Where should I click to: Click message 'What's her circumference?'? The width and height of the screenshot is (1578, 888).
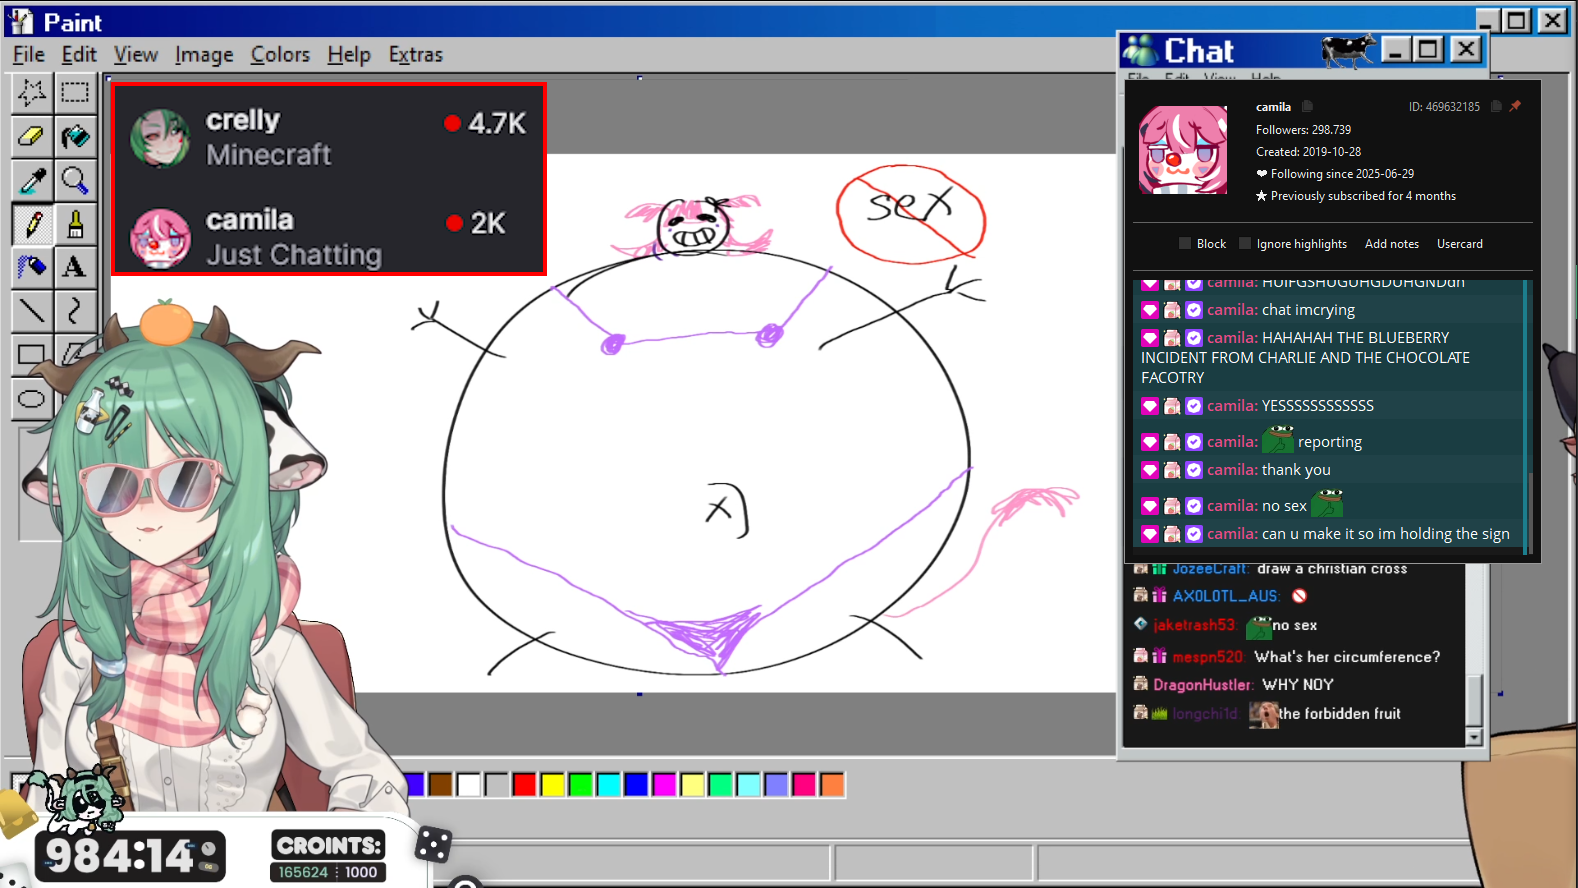click(1347, 657)
